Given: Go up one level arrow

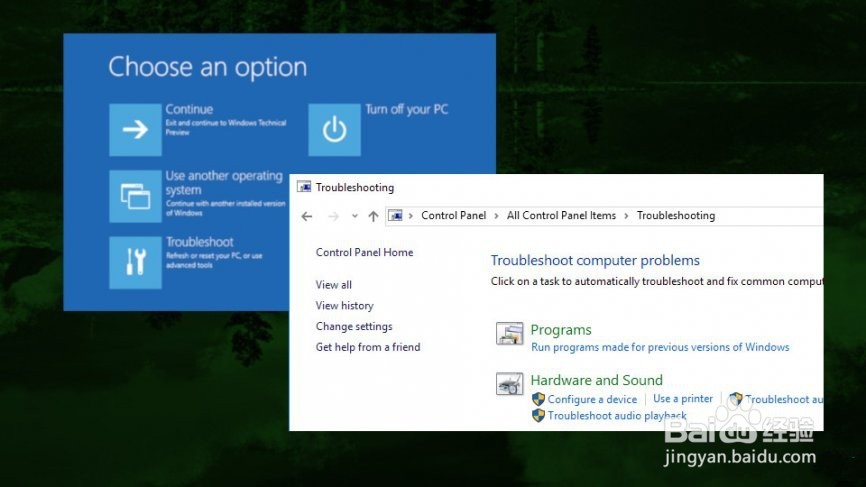Looking at the screenshot, I should (373, 216).
